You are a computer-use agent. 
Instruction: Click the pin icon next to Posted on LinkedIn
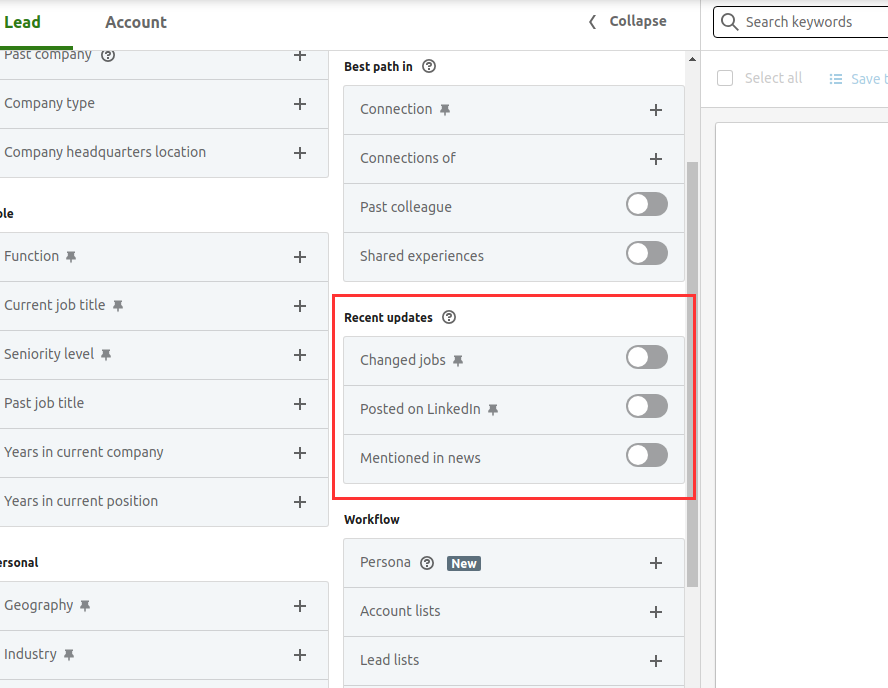pos(492,410)
